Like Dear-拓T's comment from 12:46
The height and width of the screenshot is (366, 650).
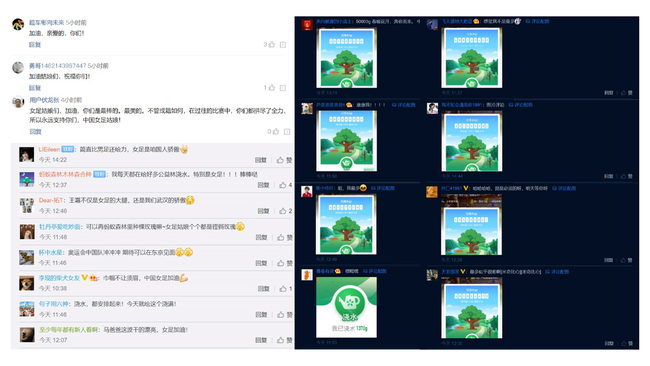click(283, 211)
